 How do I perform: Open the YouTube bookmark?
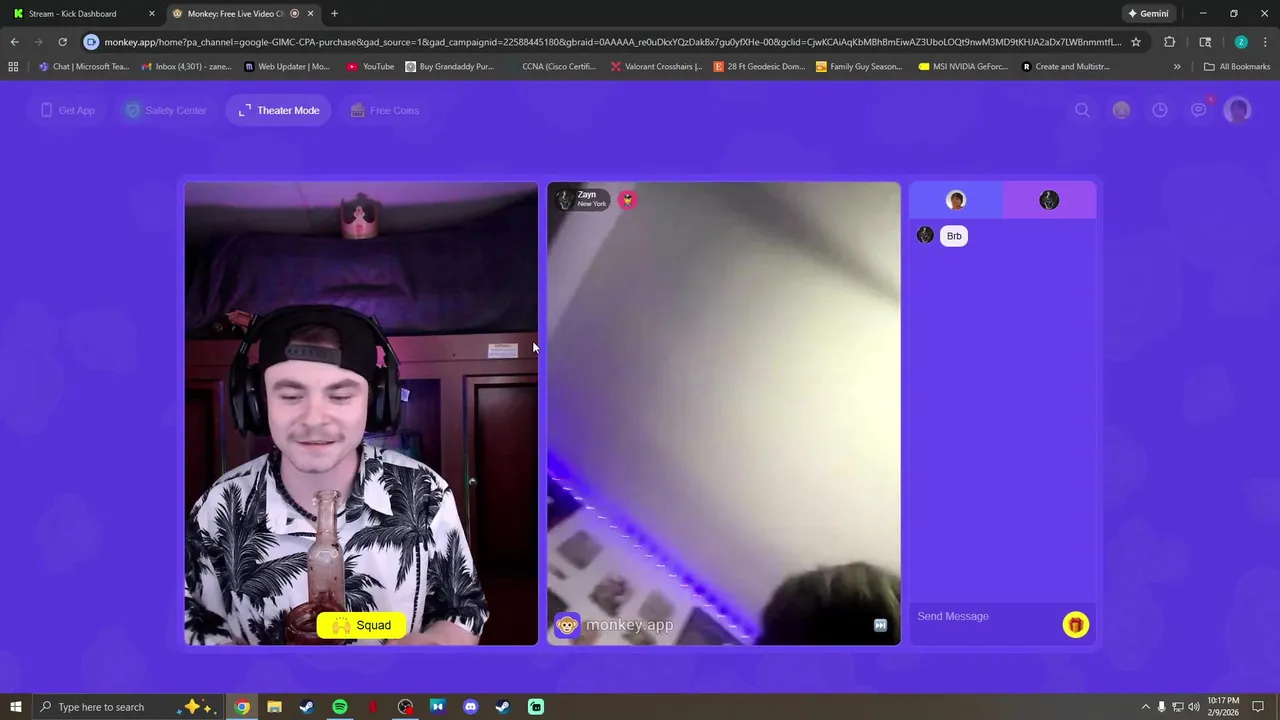370,67
